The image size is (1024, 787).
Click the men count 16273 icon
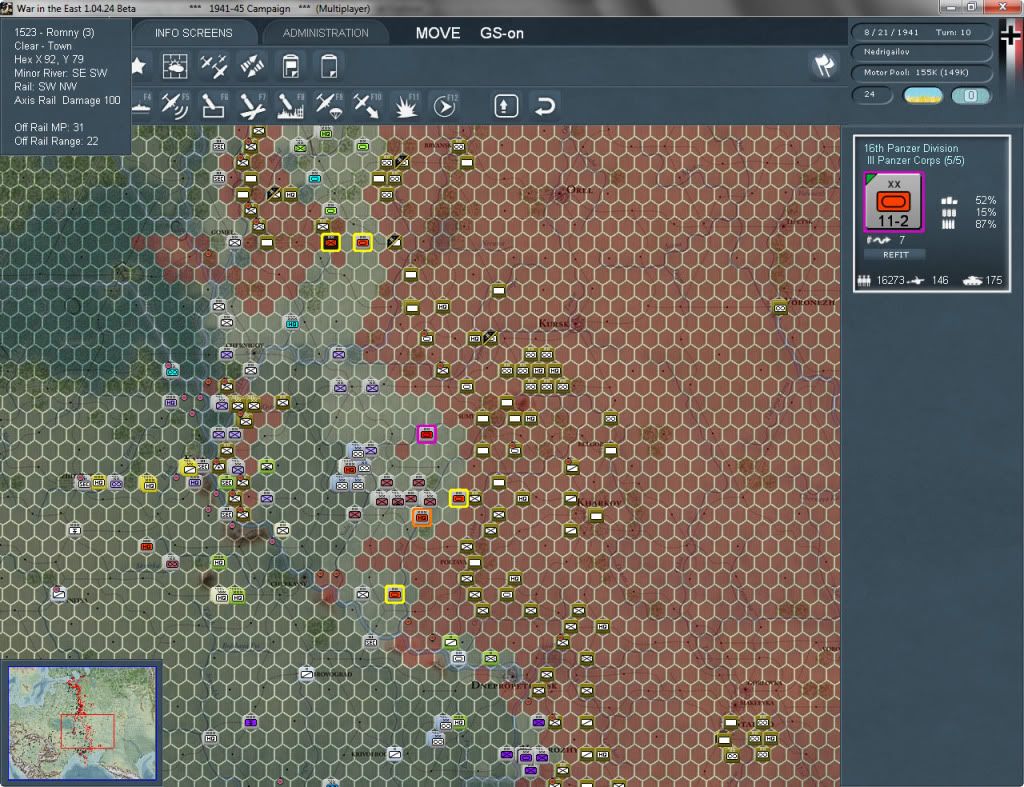[x=864, y=280]
